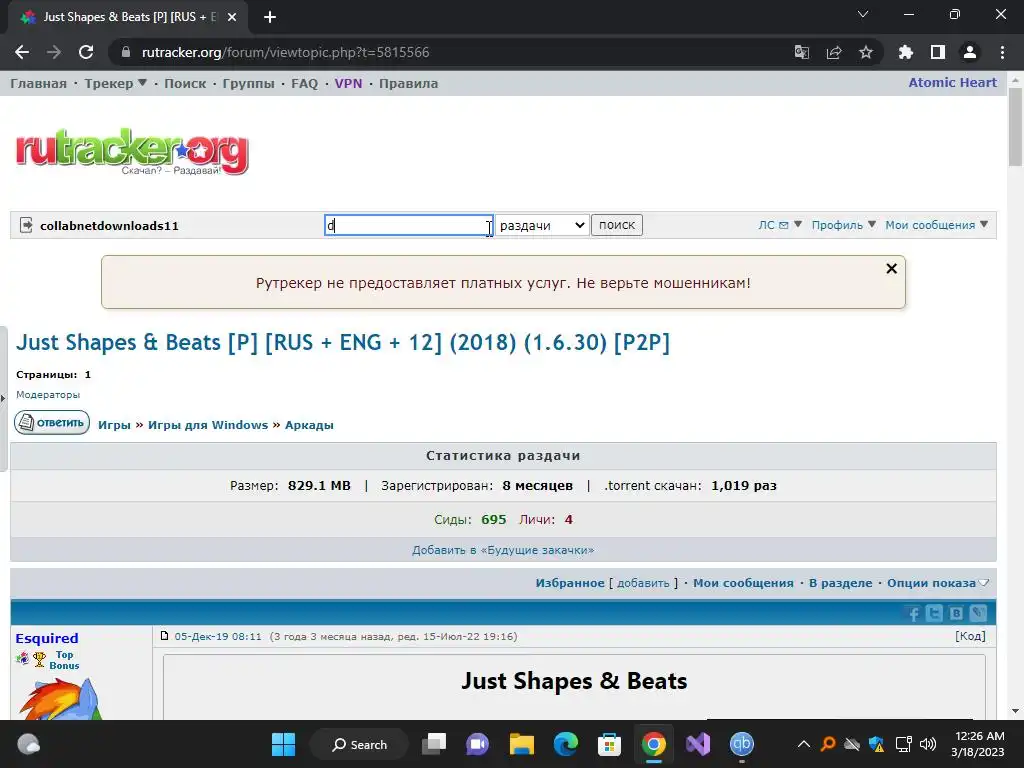The height and width of the screenshot is (768, 1024).
Task: Open Microsoft Store from the taskbar
Action: 609,744
